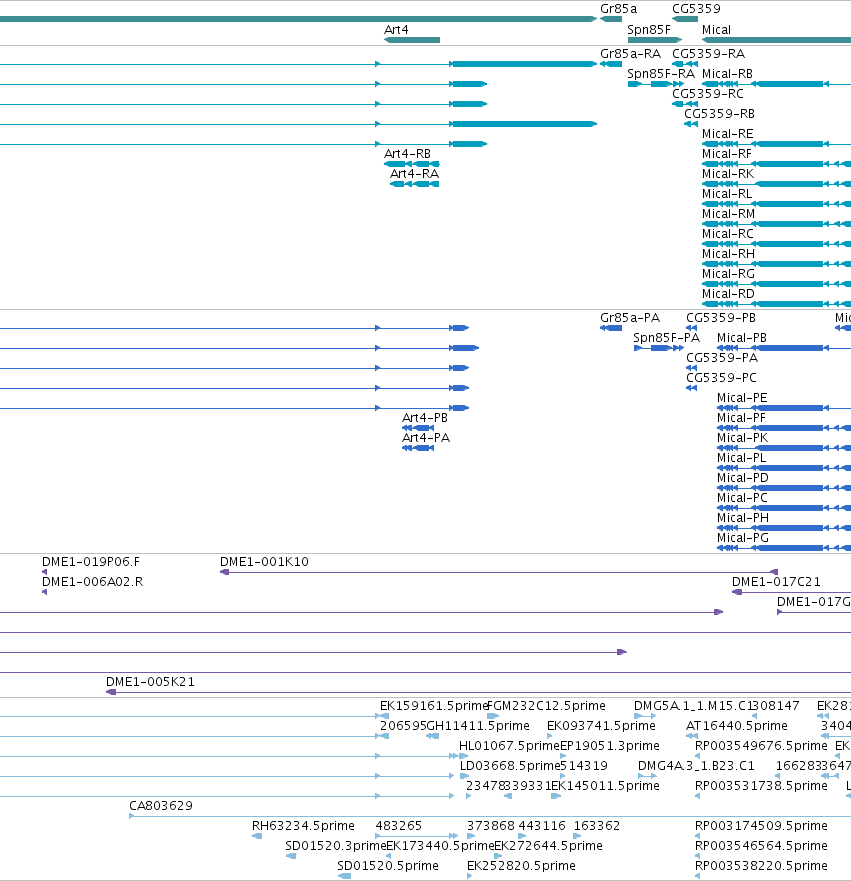Select the Mical-RE transcript
Screen dimensions: 851x881
pyautogui.click(x=776, y=144)
